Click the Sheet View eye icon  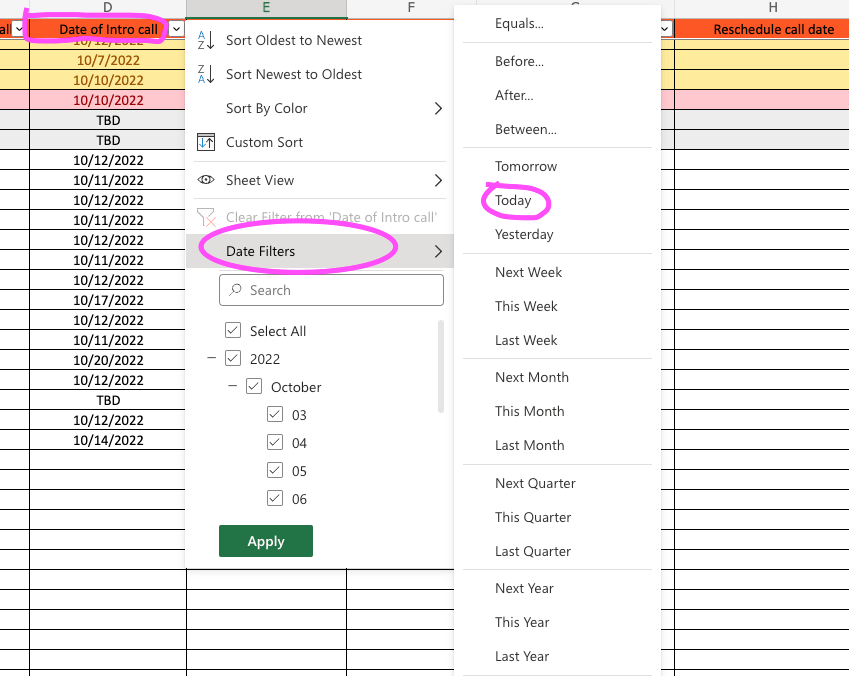coord(206,180)
